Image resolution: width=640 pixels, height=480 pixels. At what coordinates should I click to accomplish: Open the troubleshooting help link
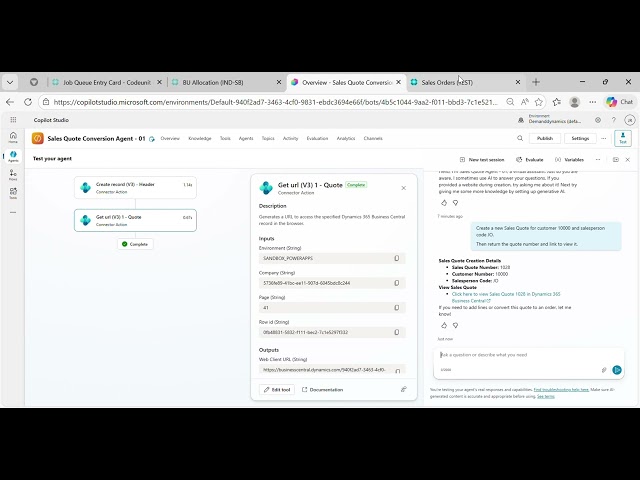[x=561, y=389]
